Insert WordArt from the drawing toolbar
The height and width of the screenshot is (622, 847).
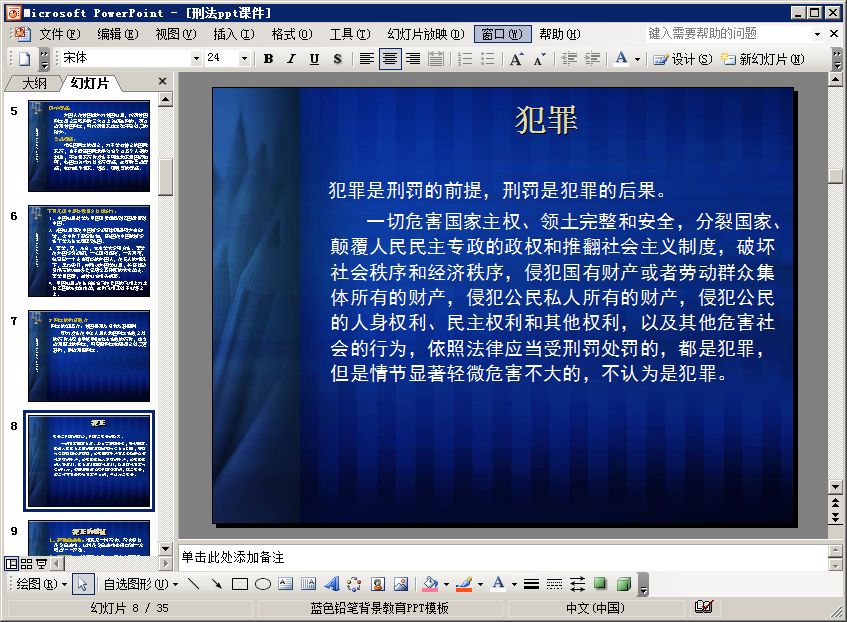tap(331, 584)
